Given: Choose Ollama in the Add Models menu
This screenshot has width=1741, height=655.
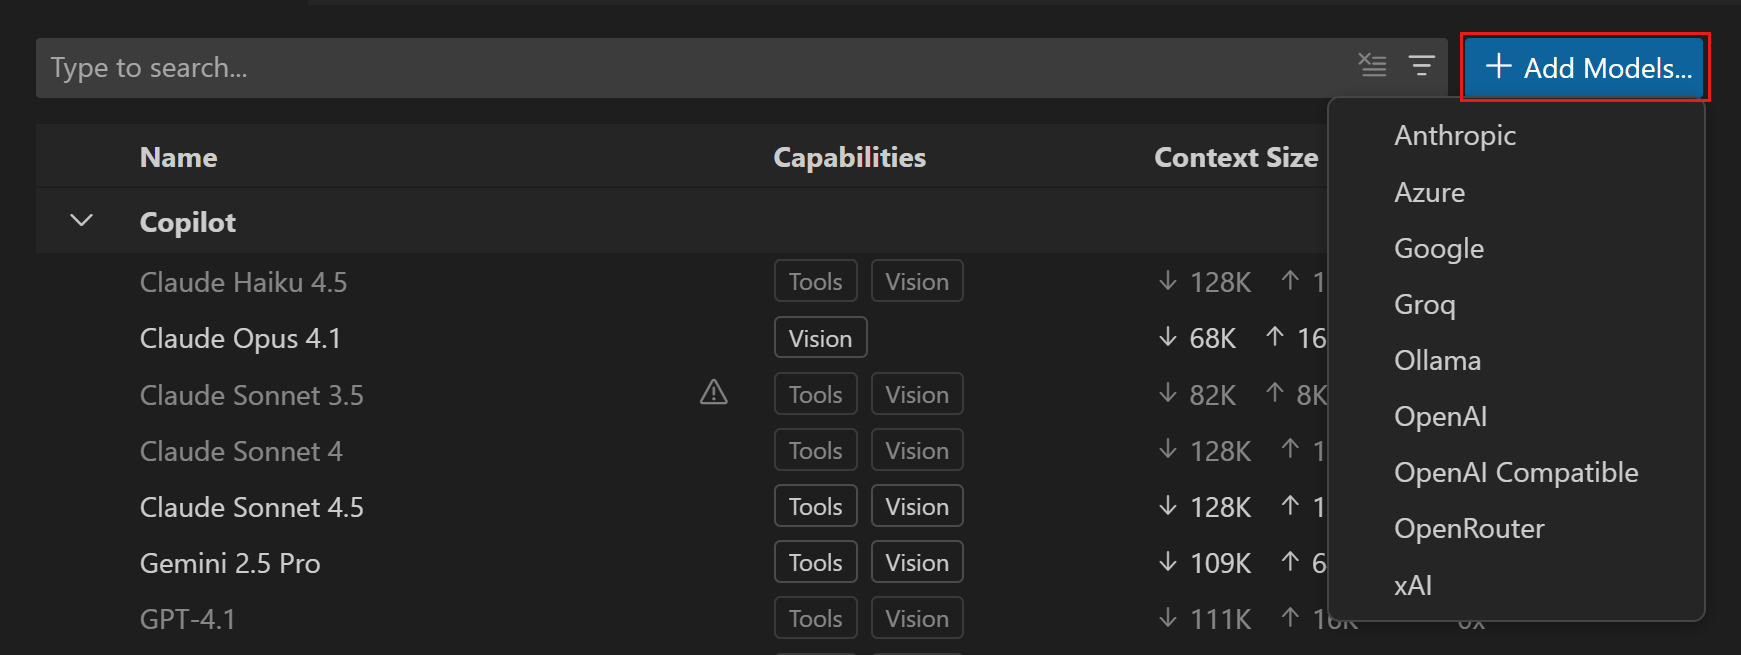Looking at the screenshot, I should 1437,360.
